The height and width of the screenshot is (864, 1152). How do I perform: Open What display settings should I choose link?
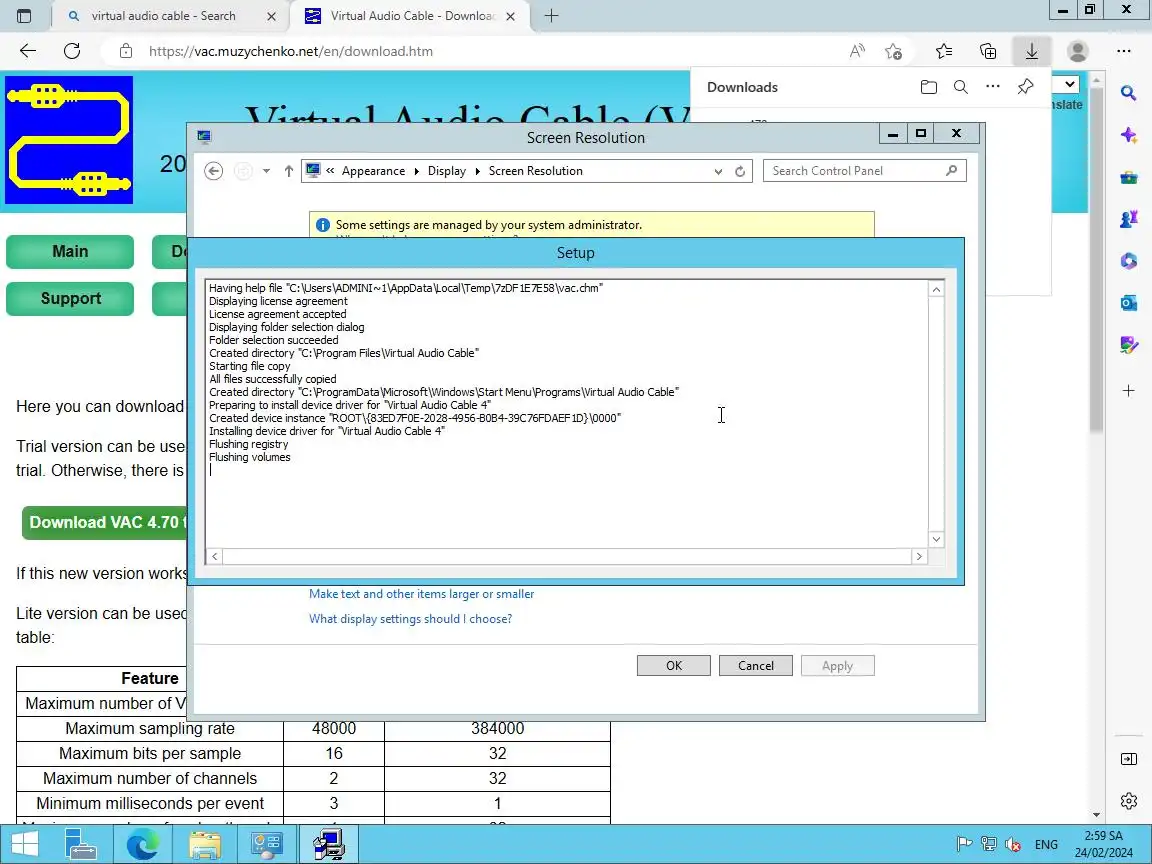[x=410, y=619]
